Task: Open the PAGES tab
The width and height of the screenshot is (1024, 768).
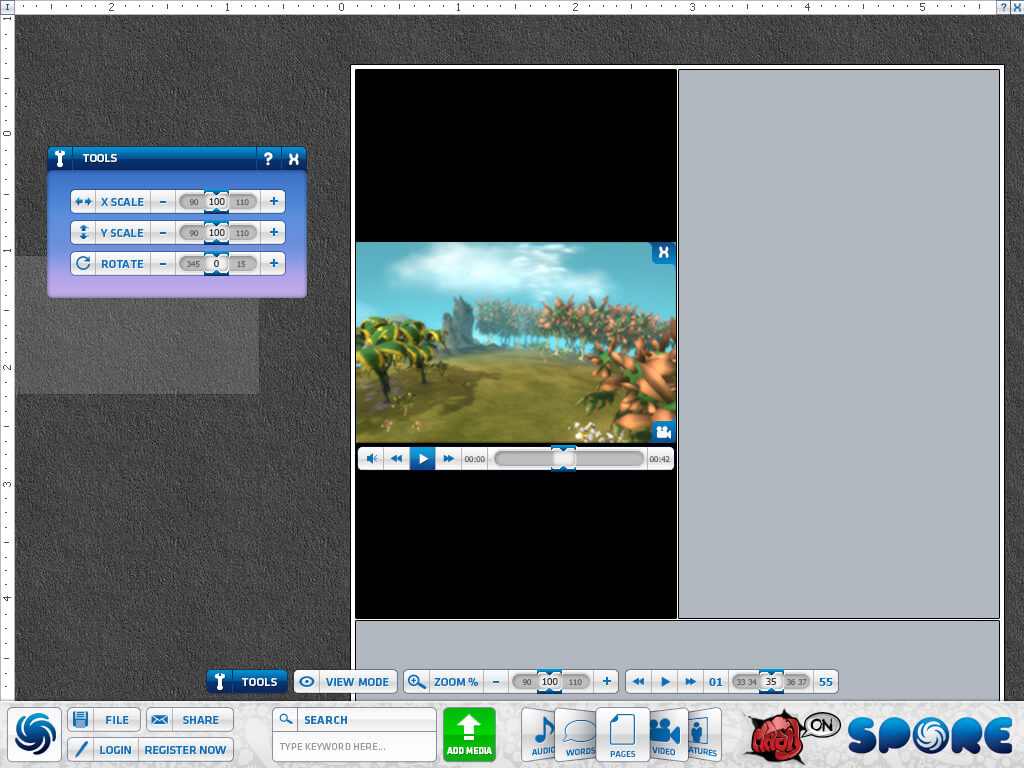Action: [622, 735]
